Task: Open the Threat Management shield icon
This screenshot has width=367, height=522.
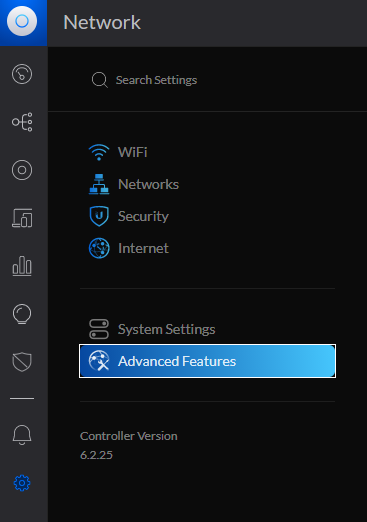Action: click(x=22, y=362)
